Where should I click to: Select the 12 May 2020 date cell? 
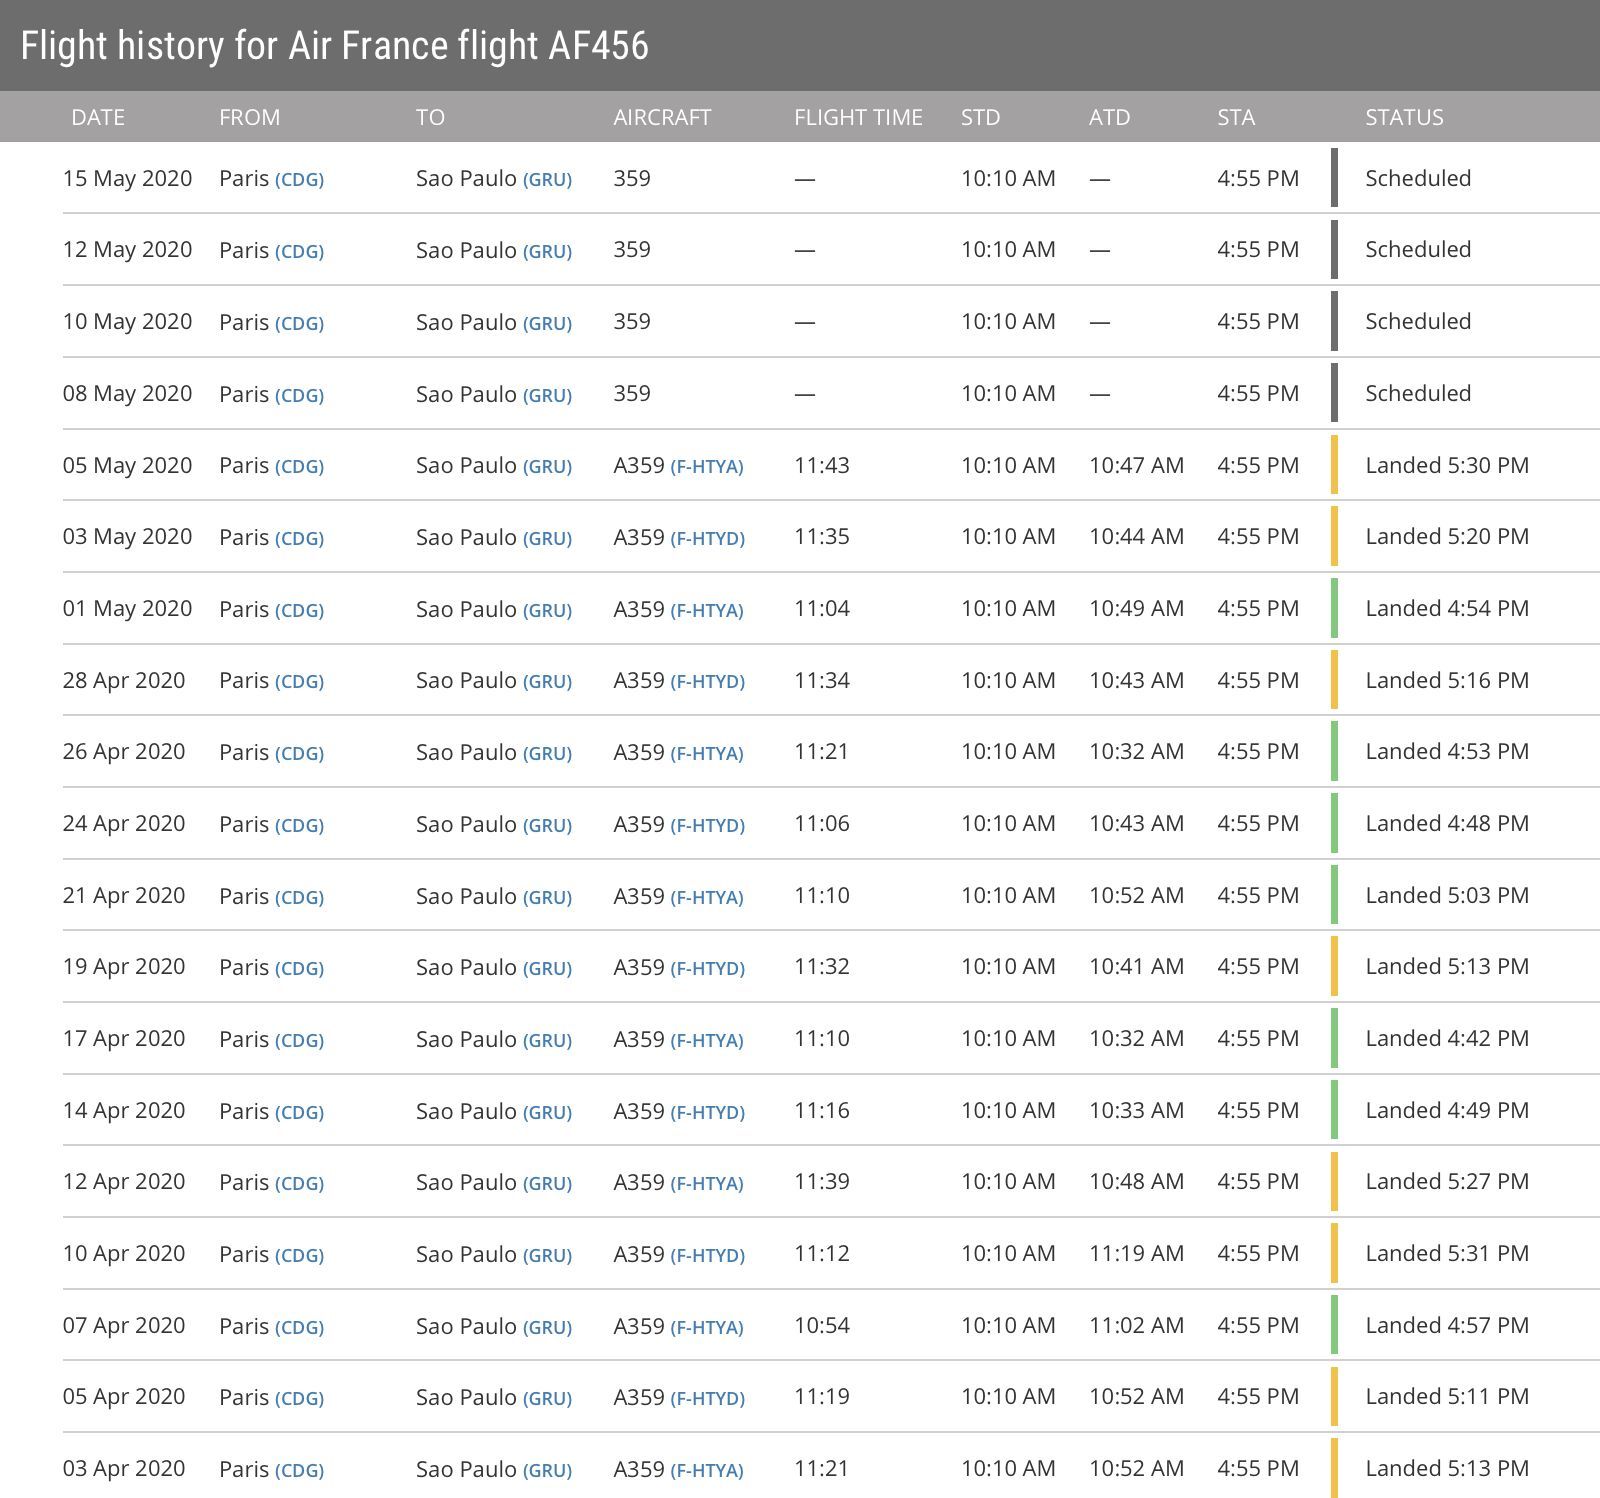[127, 249]
